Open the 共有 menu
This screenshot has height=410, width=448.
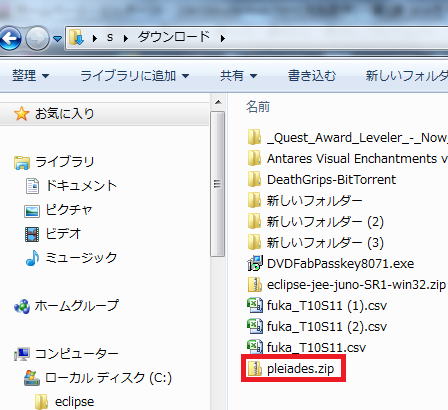click(239, 76)
